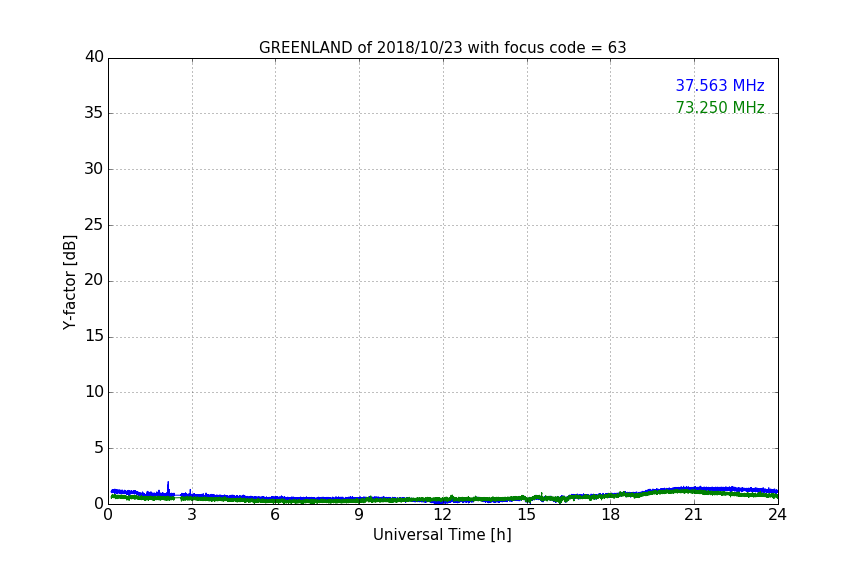Click the y-axis tick label '30'
864x576 pixels.
pyautogui.click(x=94, y=169)
